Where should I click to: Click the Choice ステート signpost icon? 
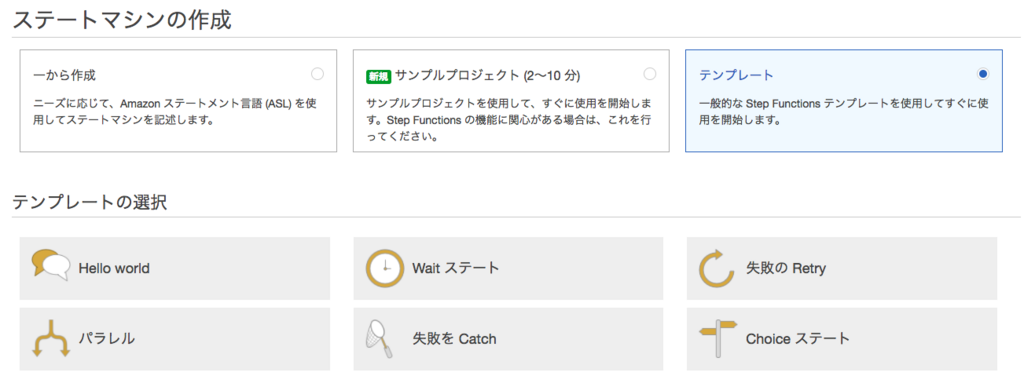[718, 339]
